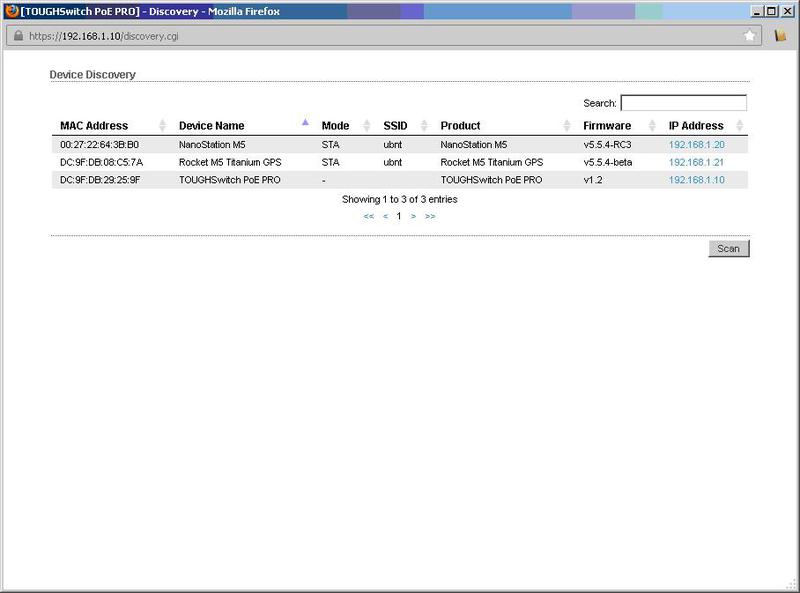The image size is (800, 593).
Task: Select page number 1 in pagination
Action: (399, 216)
